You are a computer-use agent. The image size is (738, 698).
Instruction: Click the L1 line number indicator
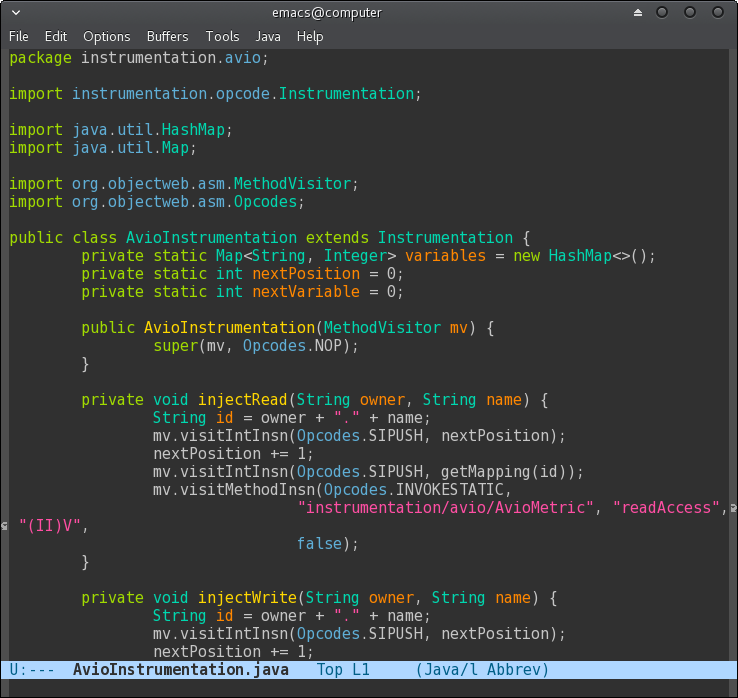point(363,670)
